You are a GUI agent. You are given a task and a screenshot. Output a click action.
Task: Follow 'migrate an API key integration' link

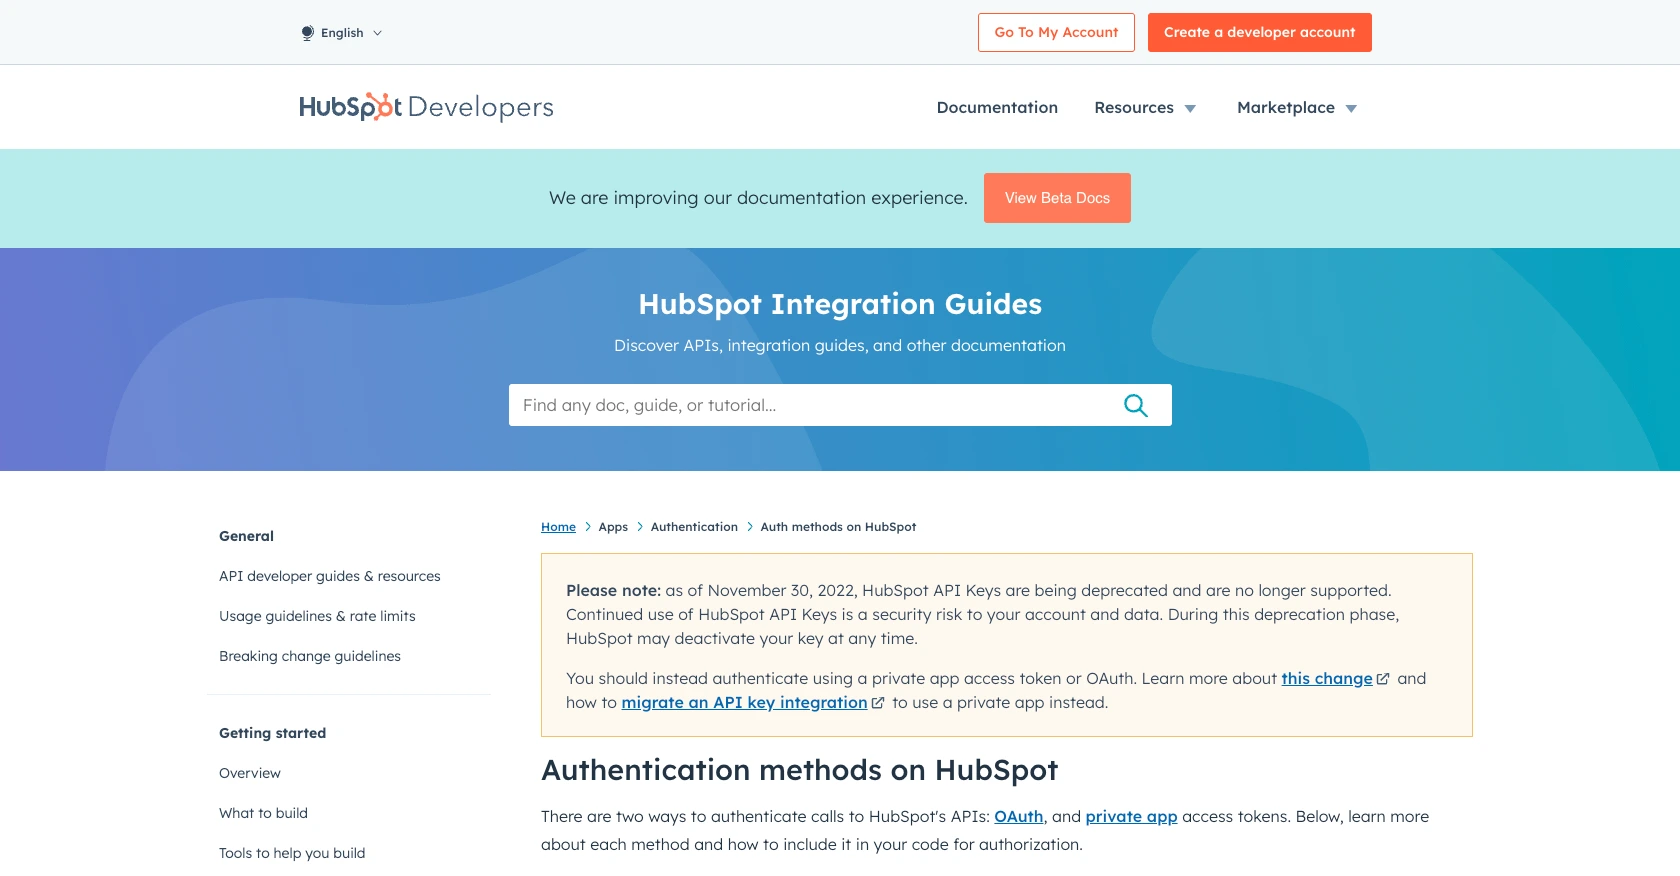(744, 702)
